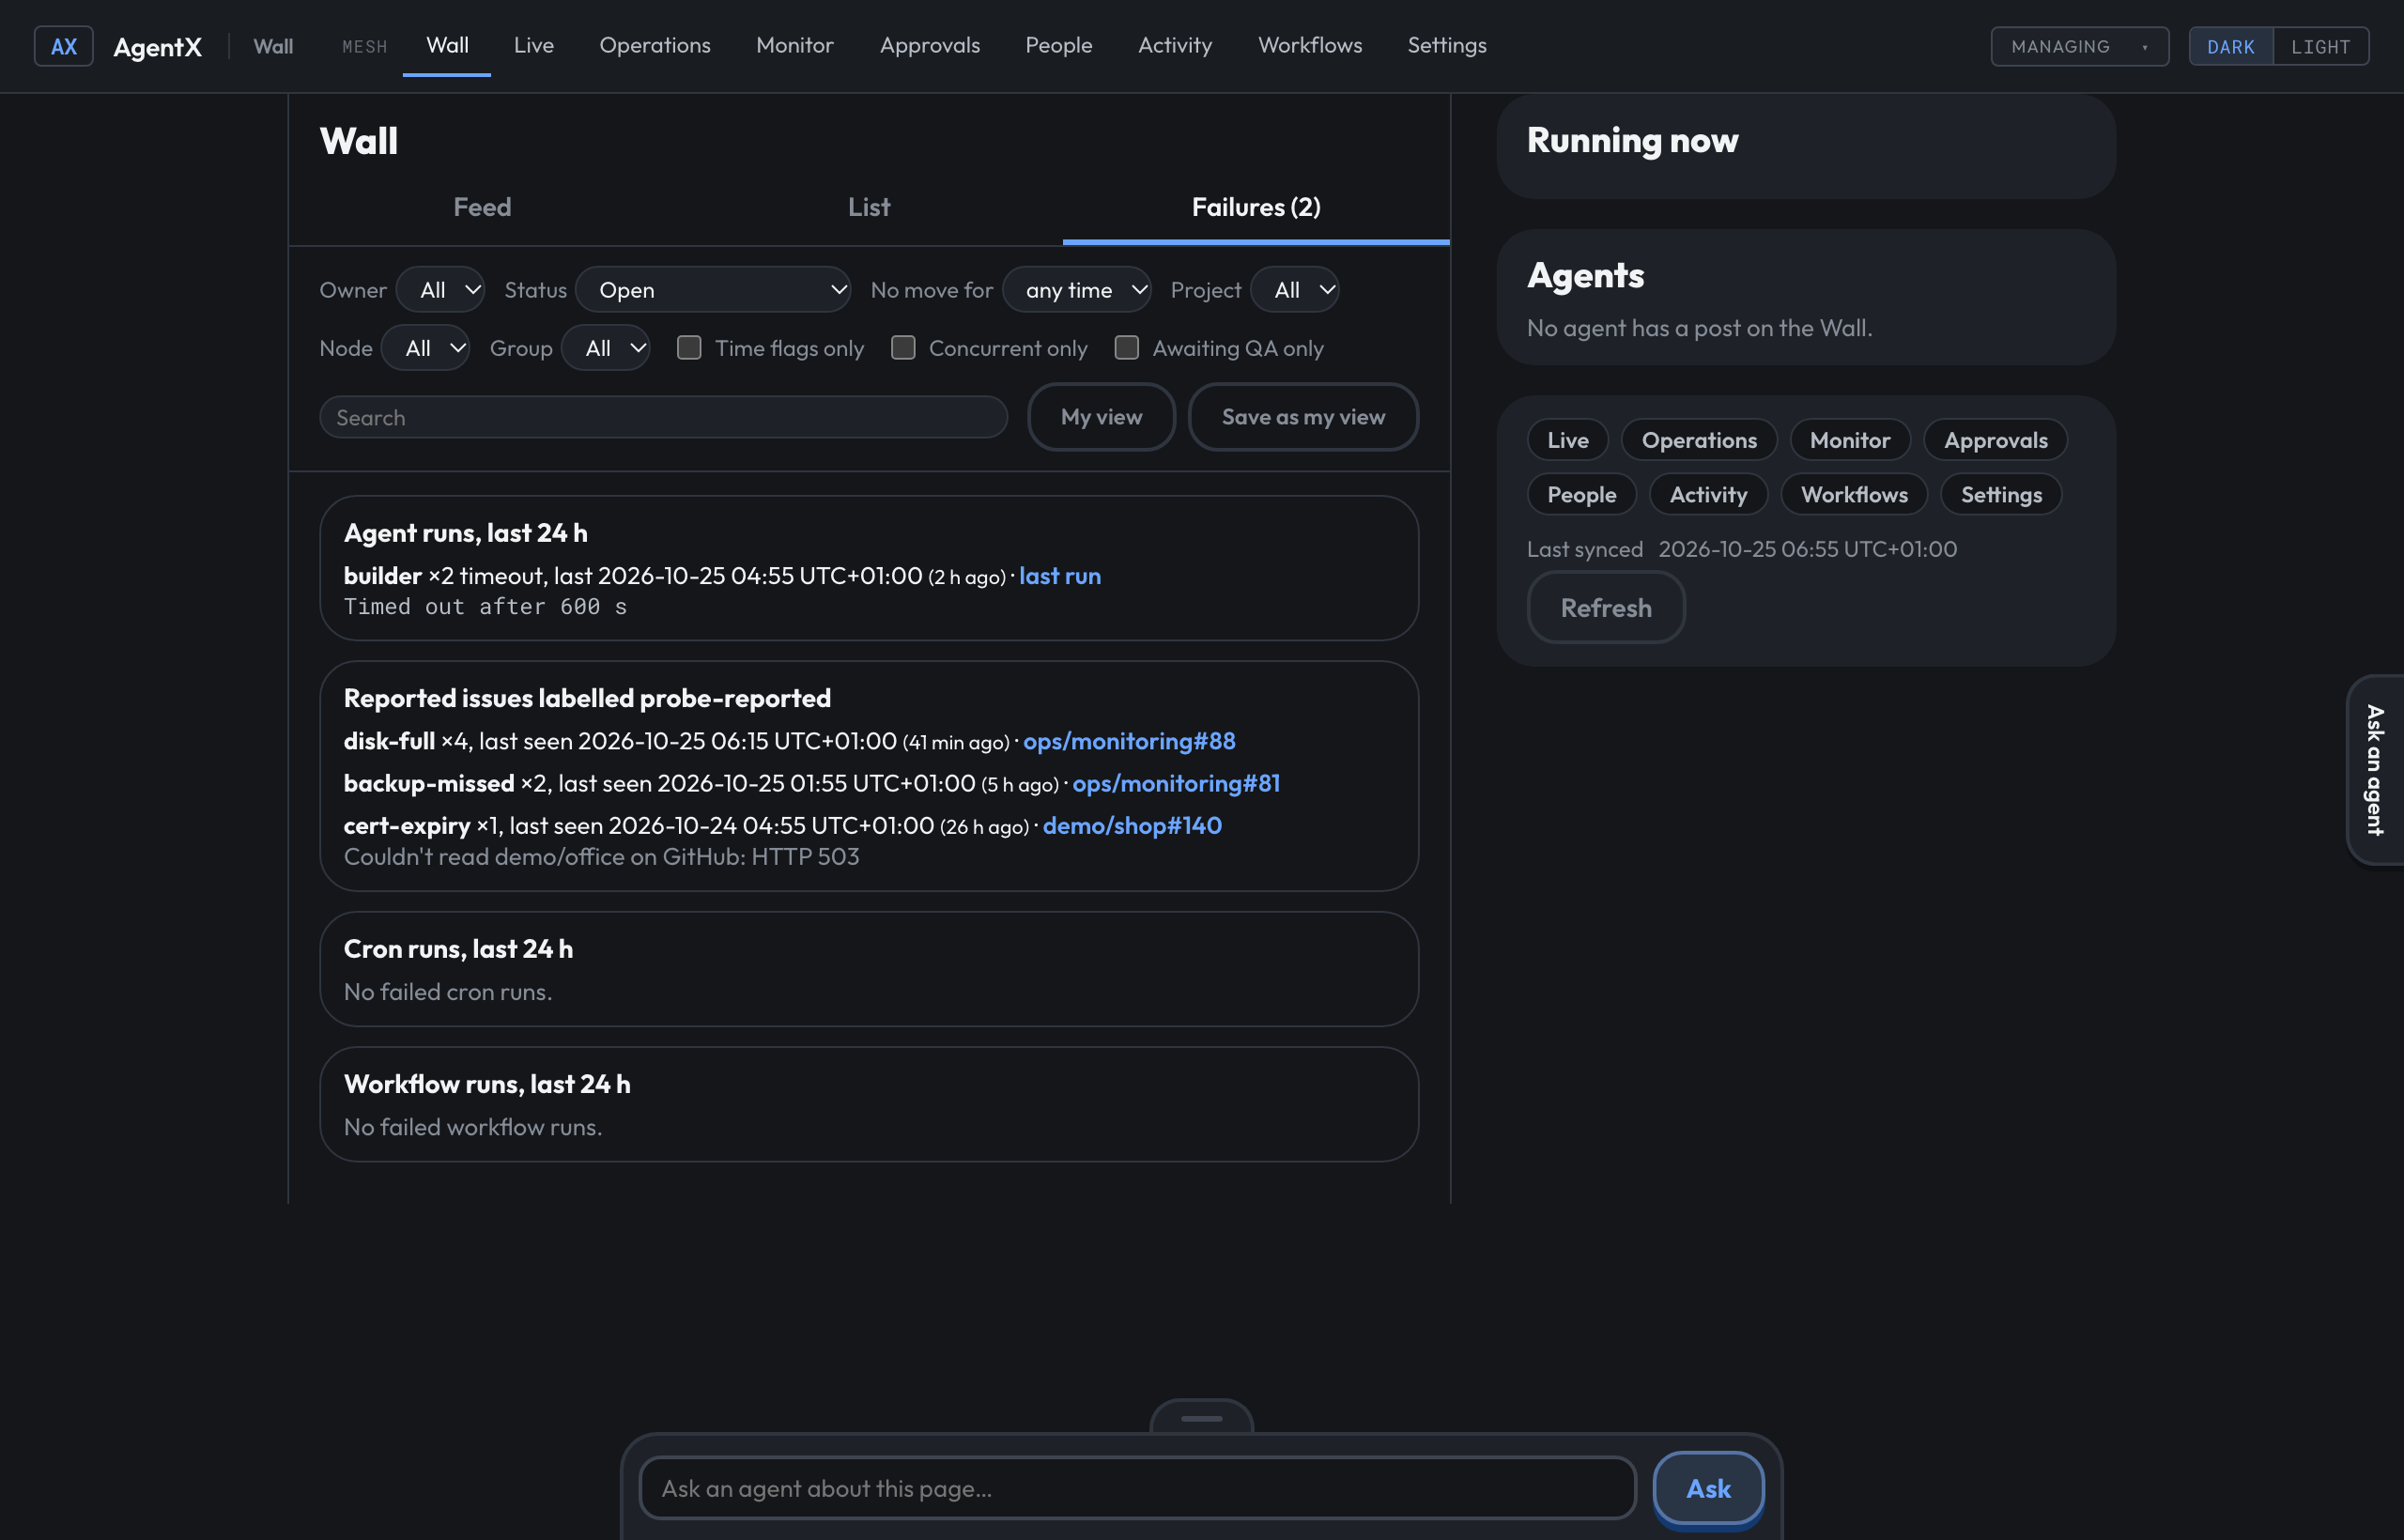
Task: Open ops/monitoring#88 issue link
Action: click(1129, 741)
